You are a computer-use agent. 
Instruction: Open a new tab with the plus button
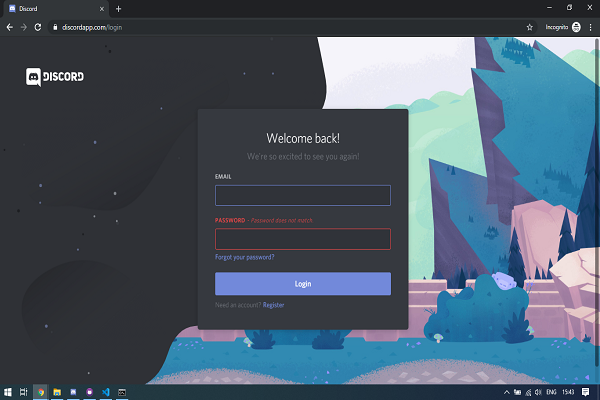pos(118,9)
